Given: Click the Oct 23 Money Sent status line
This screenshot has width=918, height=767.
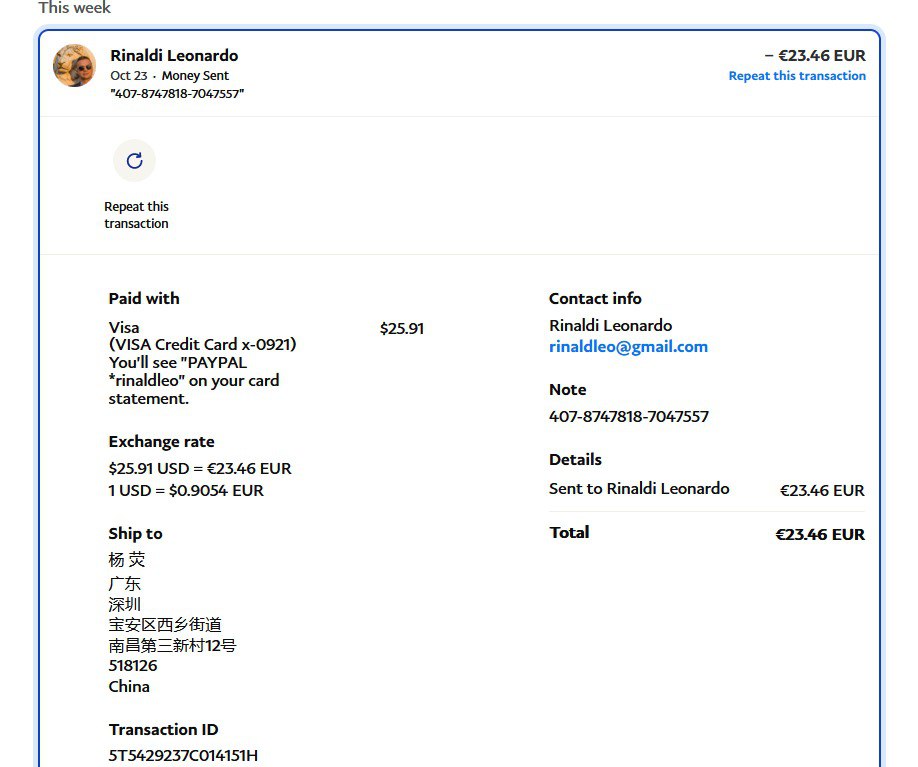Looking at the screenshot, I should [169, 76].
